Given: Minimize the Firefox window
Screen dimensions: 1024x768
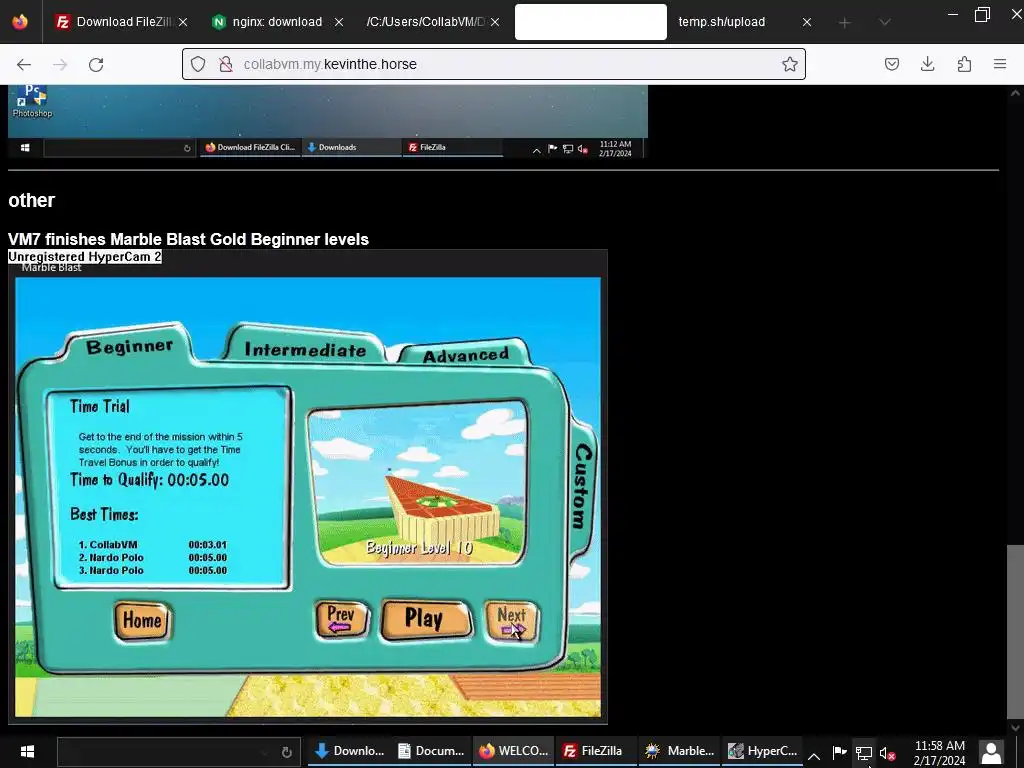Looking at the screenshot, I should click(953, 14).
